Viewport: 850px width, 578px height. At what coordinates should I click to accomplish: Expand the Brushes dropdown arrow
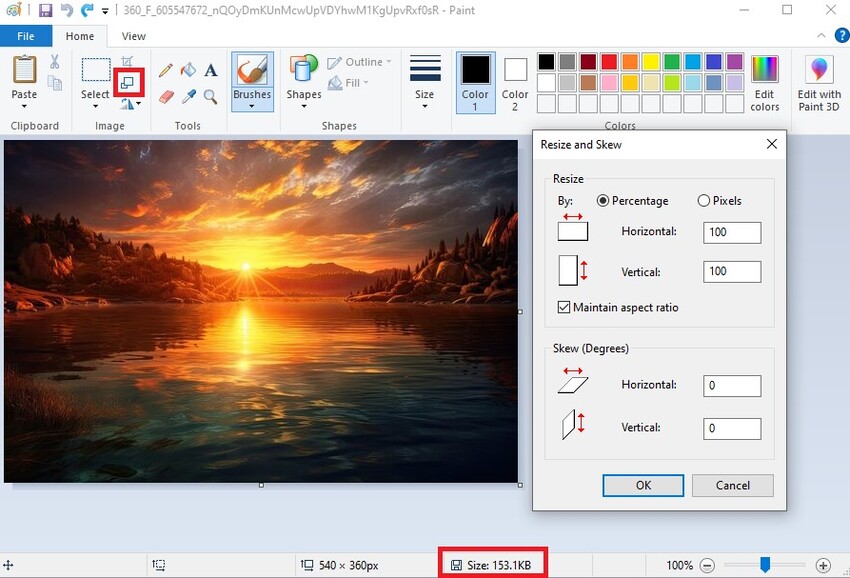pos(252,106)
